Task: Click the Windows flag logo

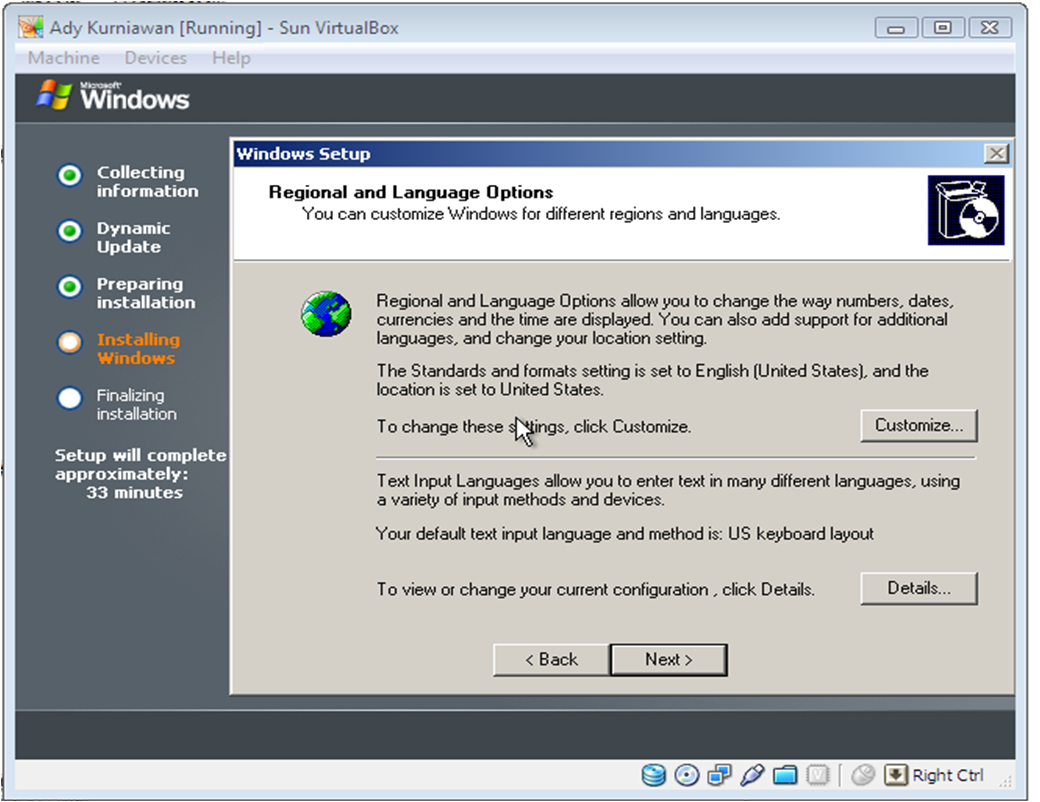Action: 54,95
